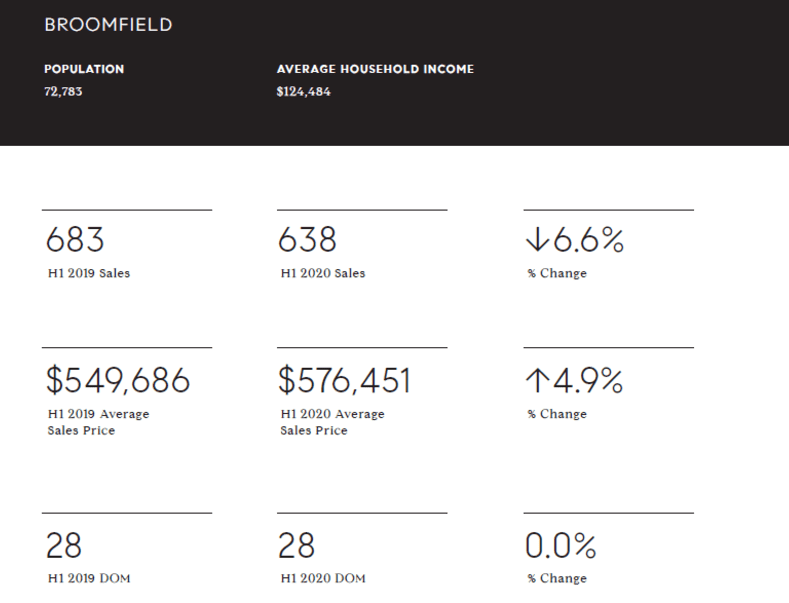Click the H1 2020 DOM label
This screenshot has width=789, height=603.
coord(321,578)
